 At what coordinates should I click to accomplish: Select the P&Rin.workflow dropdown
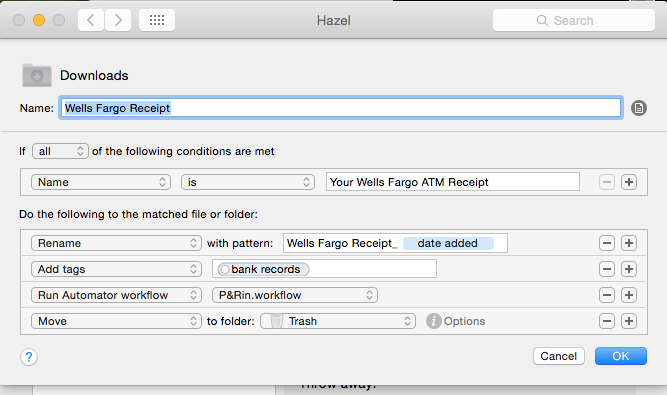pyautogui.click(x=295, y=295)
